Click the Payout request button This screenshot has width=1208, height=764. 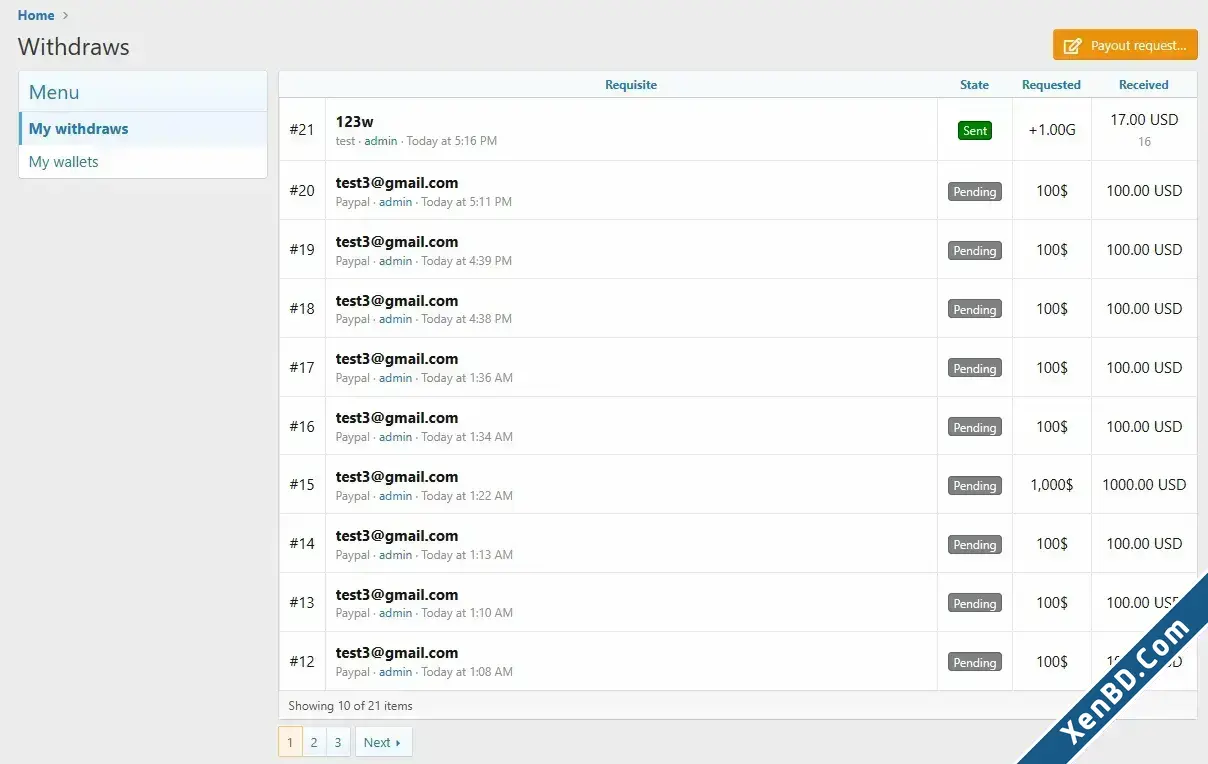[1125, 45]
